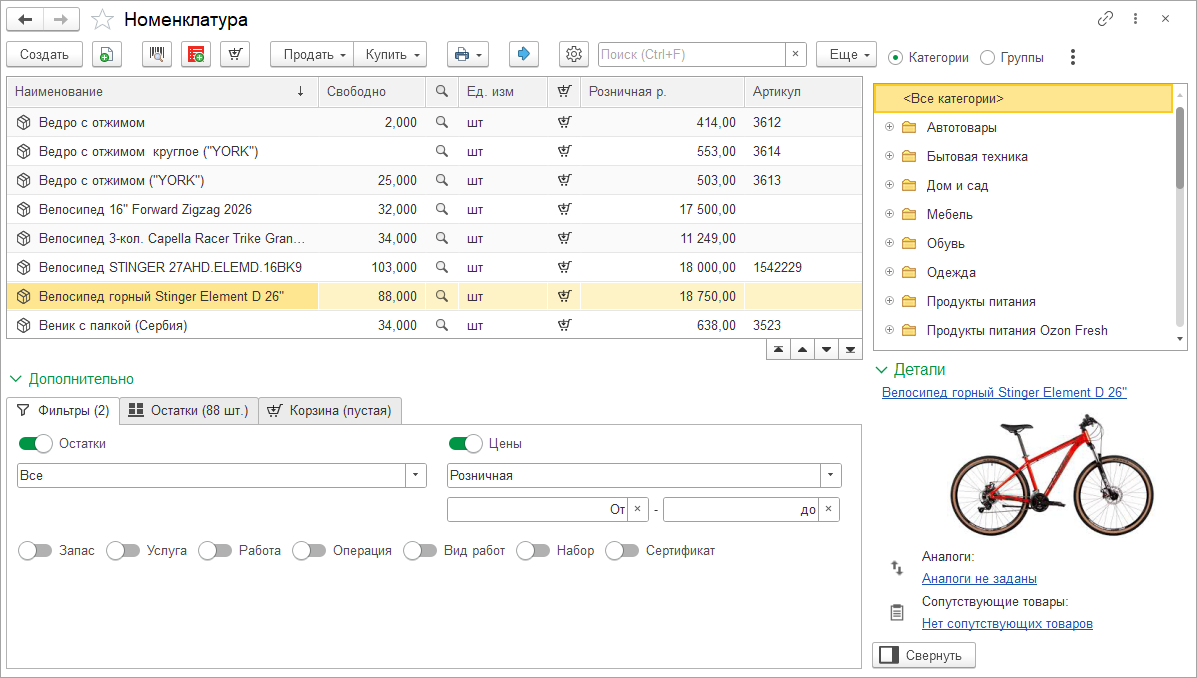Click the Поиск search input field

tap(691, 54)
